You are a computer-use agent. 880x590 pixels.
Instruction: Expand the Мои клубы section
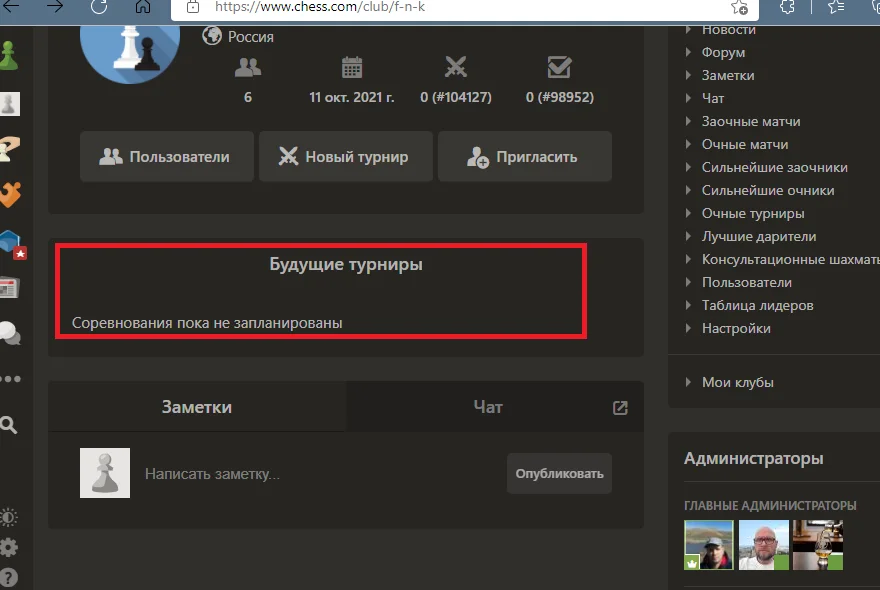(x=738, y=382)
